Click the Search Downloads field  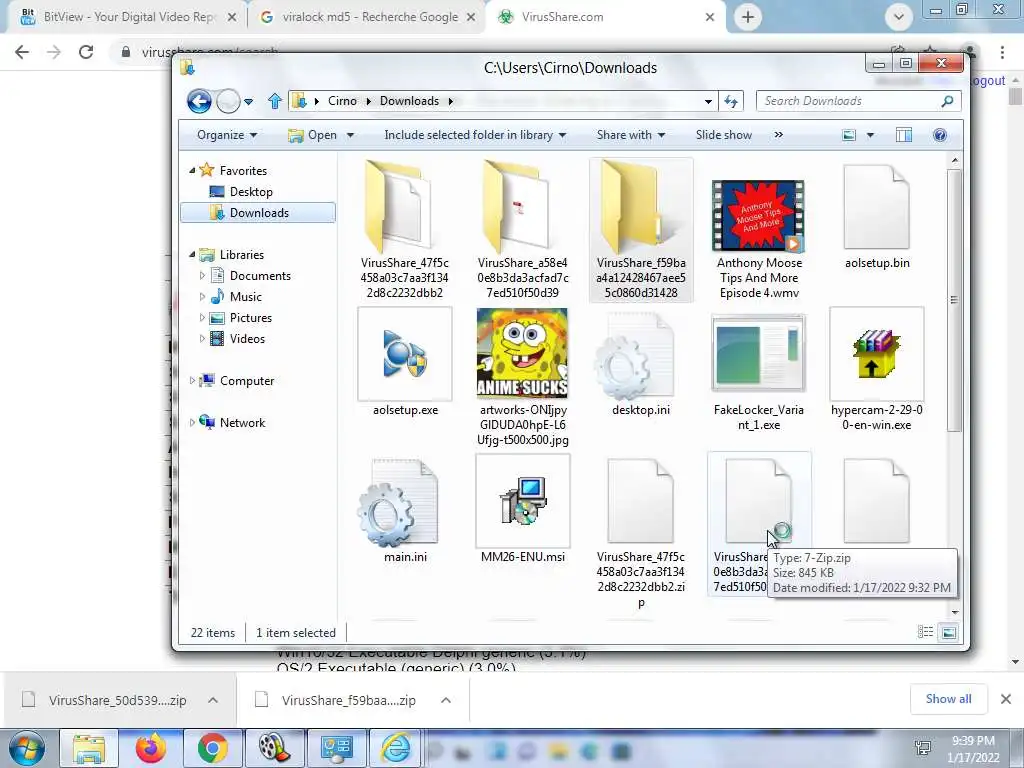(858, 101)
